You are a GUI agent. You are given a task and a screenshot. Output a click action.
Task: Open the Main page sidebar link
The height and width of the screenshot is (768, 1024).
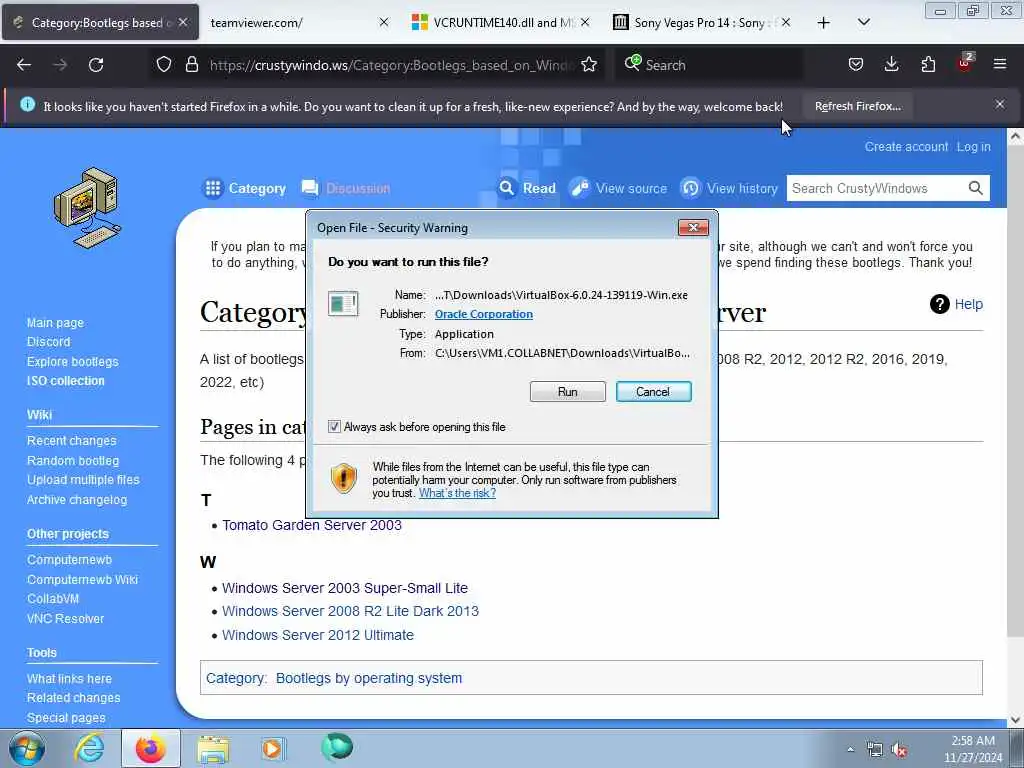tap(55, 323)
